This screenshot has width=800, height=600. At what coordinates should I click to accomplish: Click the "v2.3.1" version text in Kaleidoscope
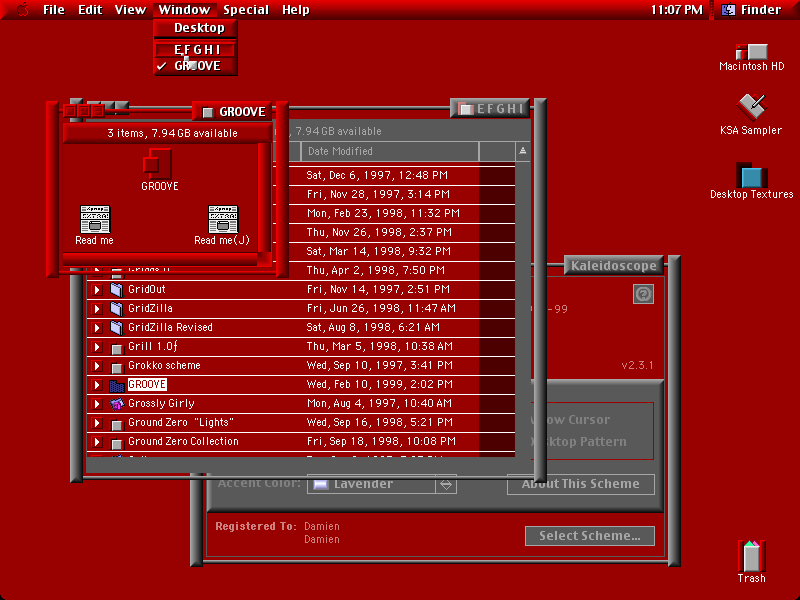click(x=637, y=365)
